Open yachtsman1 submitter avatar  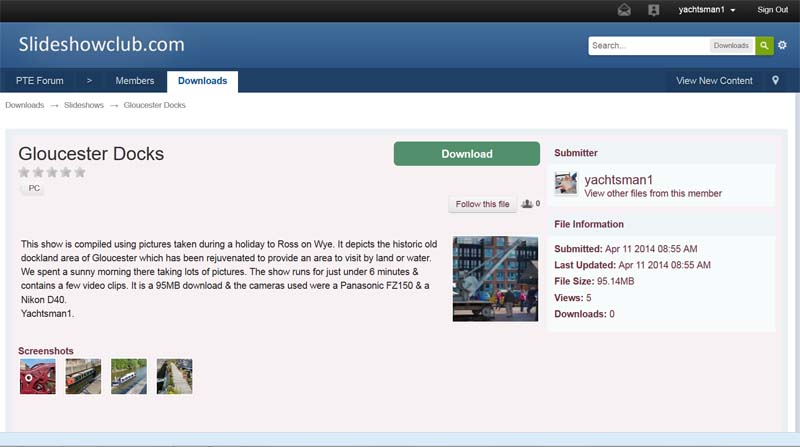click(566, 184)
